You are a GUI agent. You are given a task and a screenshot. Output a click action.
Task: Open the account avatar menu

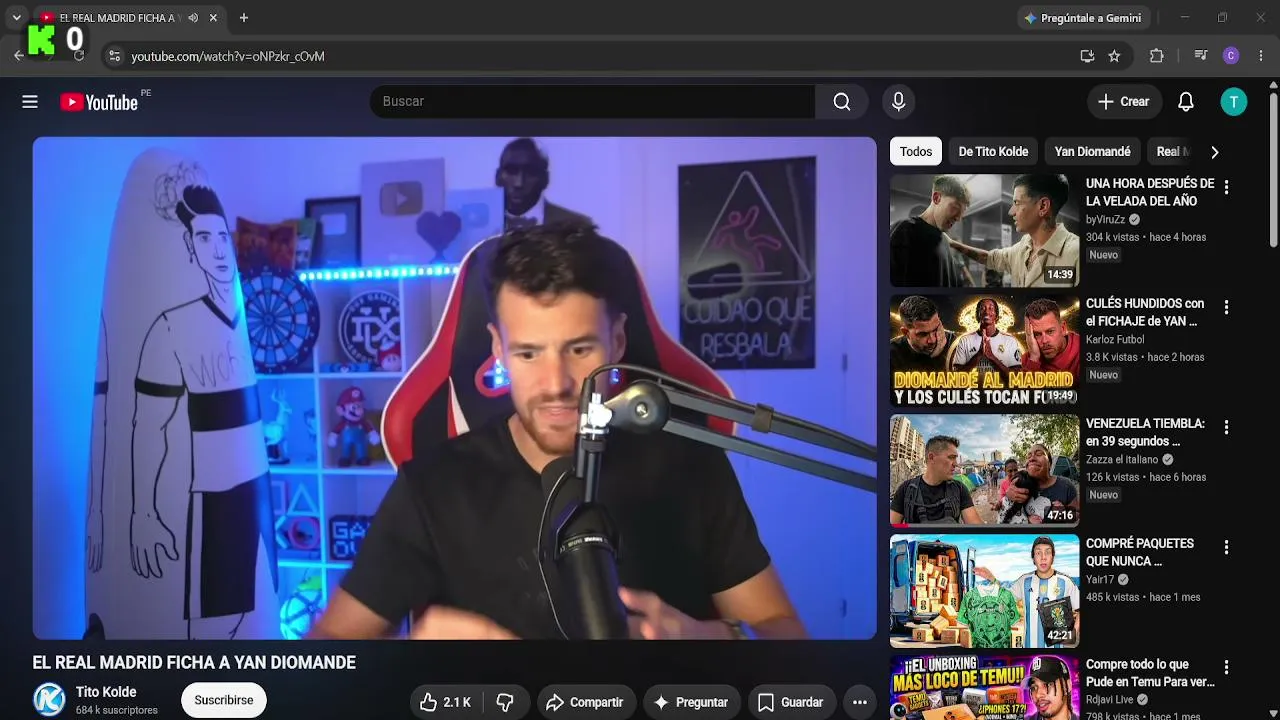pos(1234,101)
